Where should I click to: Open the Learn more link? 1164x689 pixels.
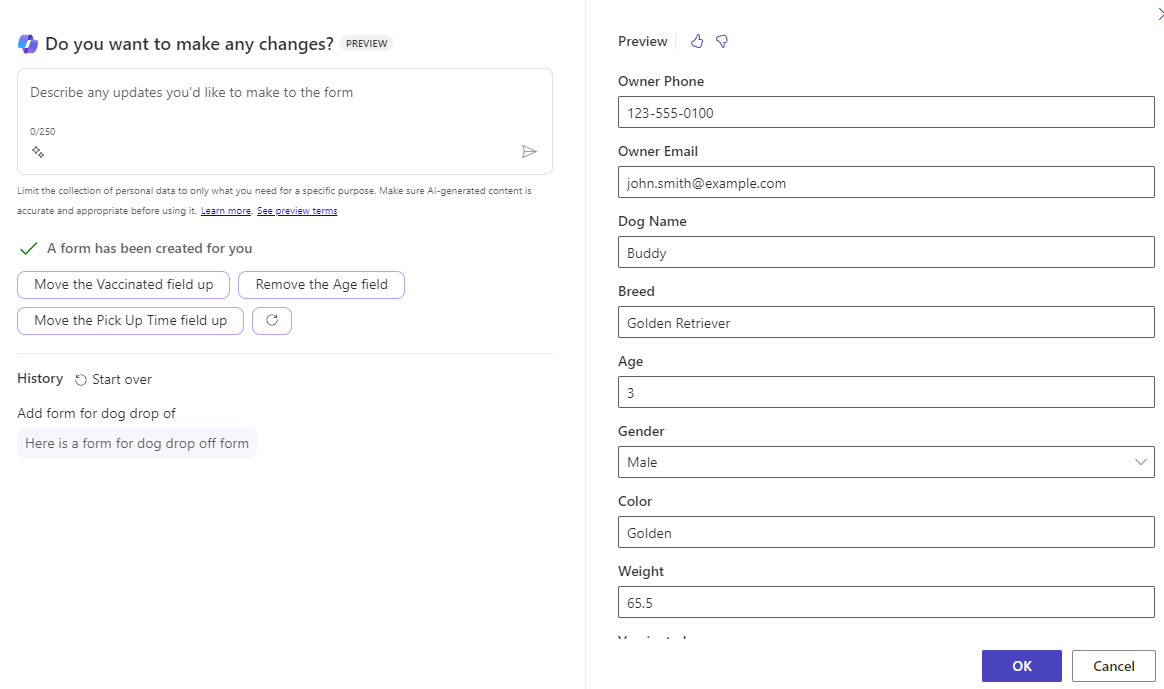pos(226,211)
